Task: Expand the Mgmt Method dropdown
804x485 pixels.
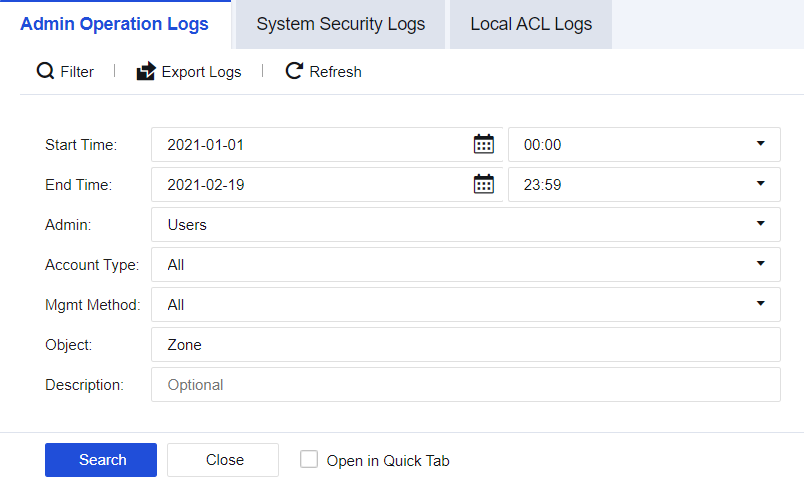Action: [x=760, y=304]
